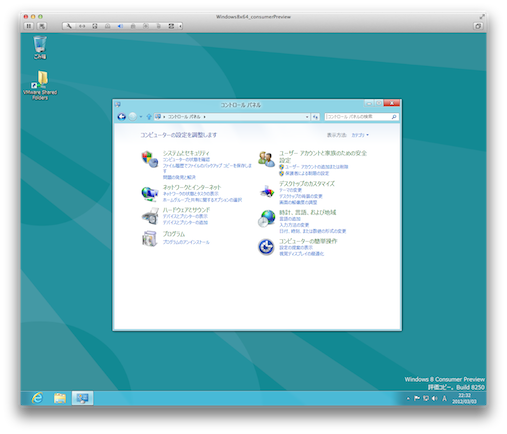Launch Internet Explorer from the taskbar
507x434 pixels.
[37, 398]
